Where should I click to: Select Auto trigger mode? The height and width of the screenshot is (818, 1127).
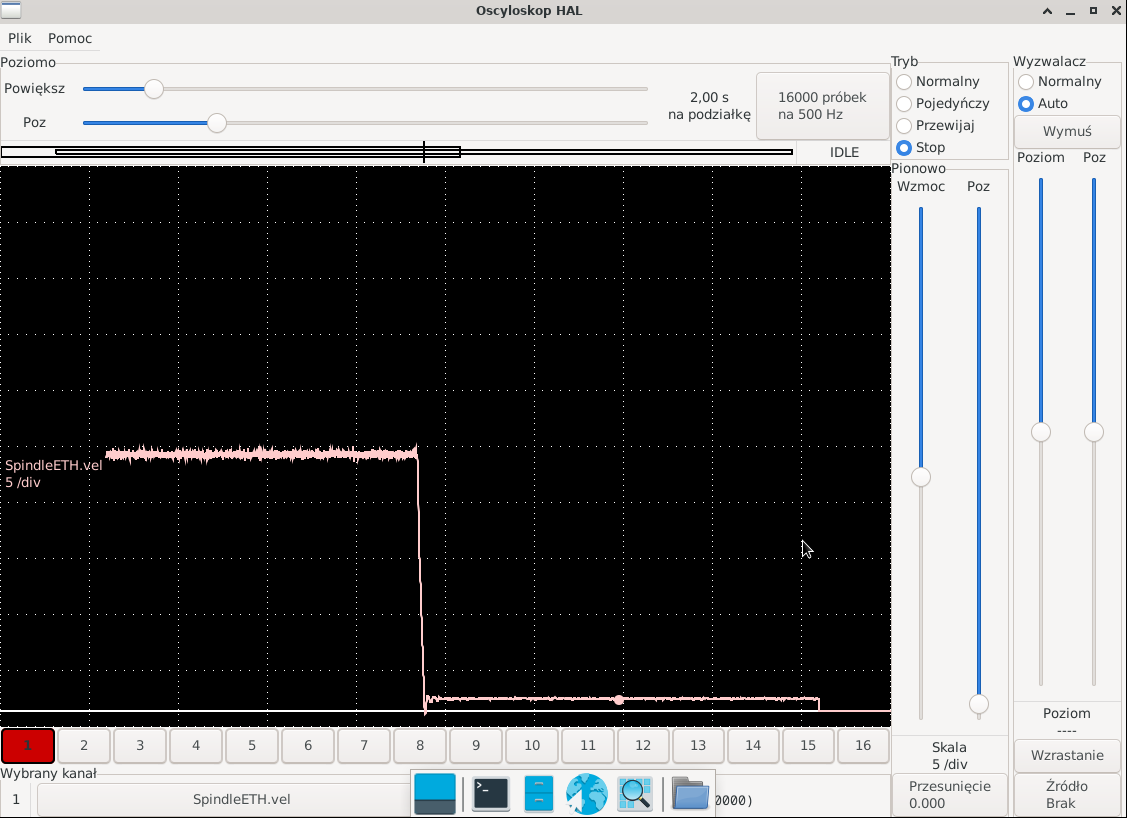pyautogui.click(x=1043, y=104)
